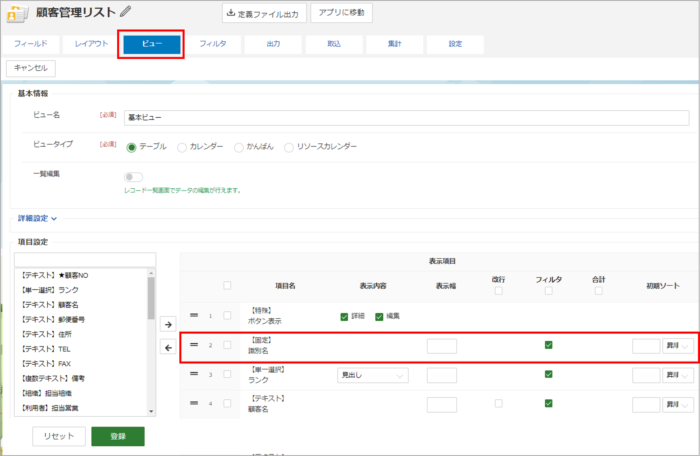Click field list scrollbar down arrow

151,411
